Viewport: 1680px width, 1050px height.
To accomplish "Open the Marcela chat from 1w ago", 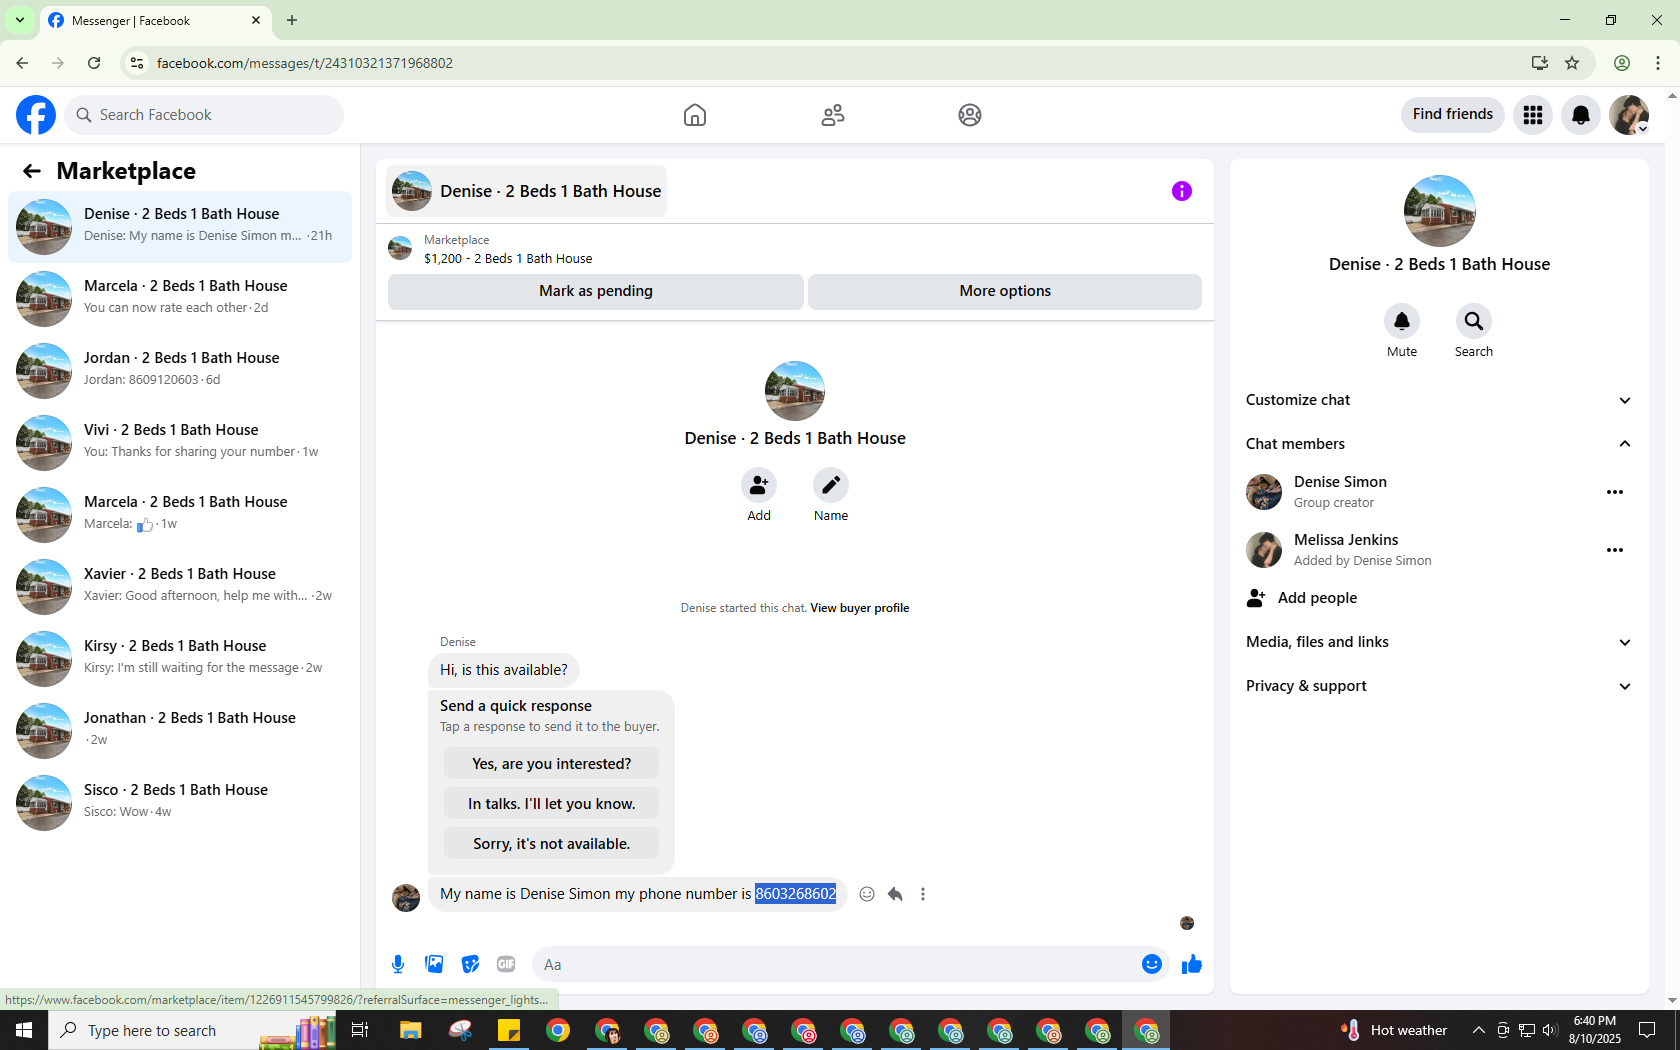I will point(180,515).
